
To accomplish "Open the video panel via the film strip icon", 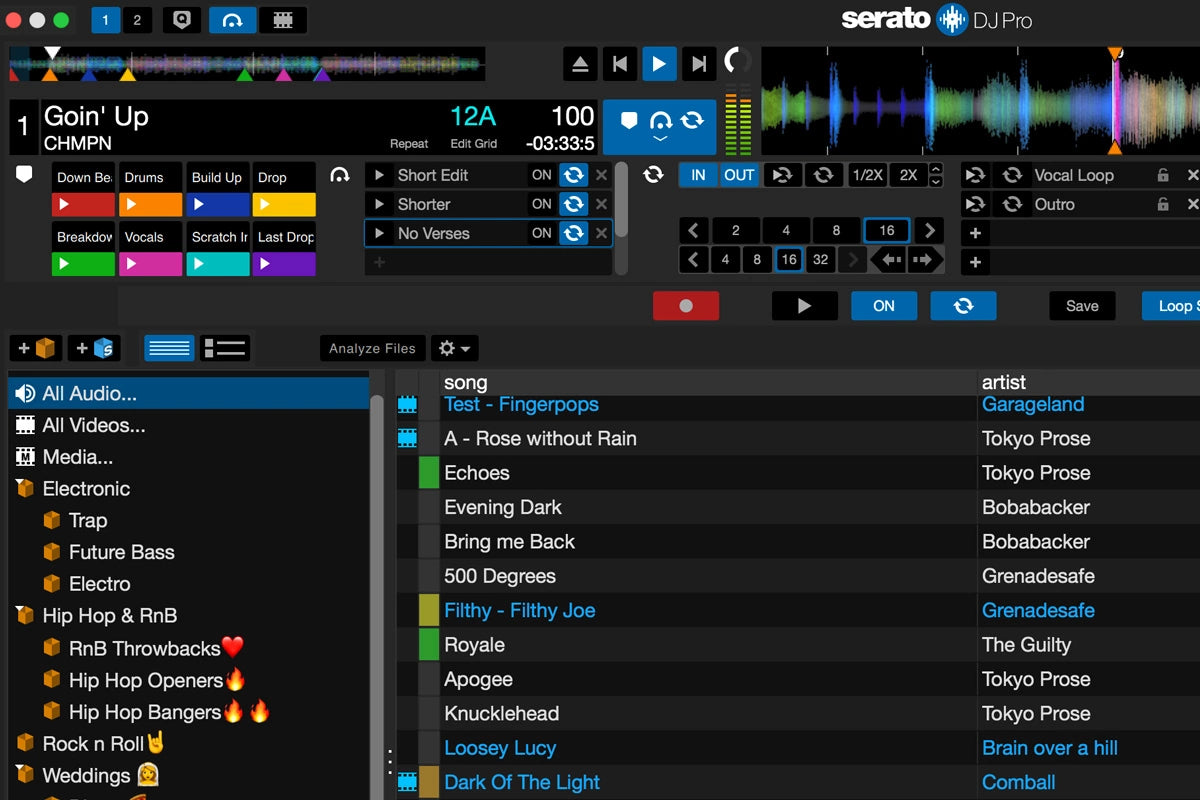I will [283, 20].
